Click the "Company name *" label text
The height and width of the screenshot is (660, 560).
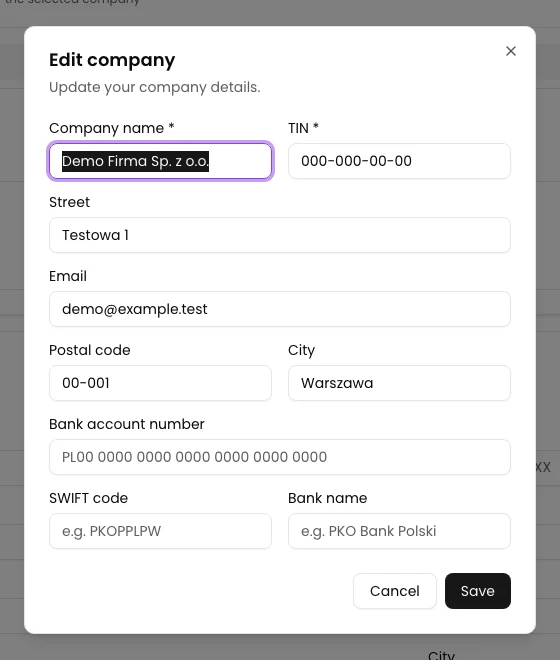point(112,128)
